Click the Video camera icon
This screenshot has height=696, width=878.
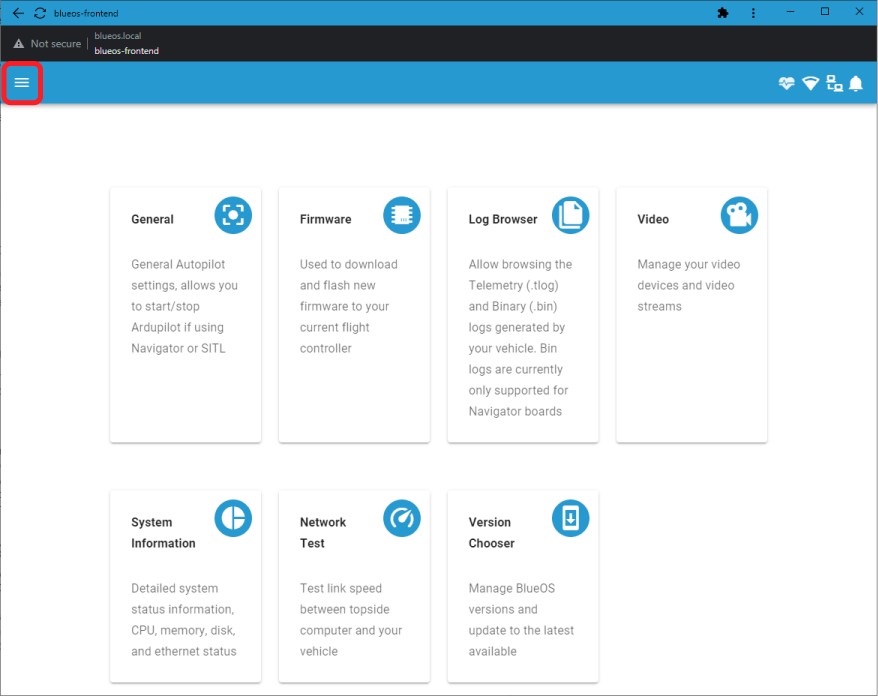[740, 214]
